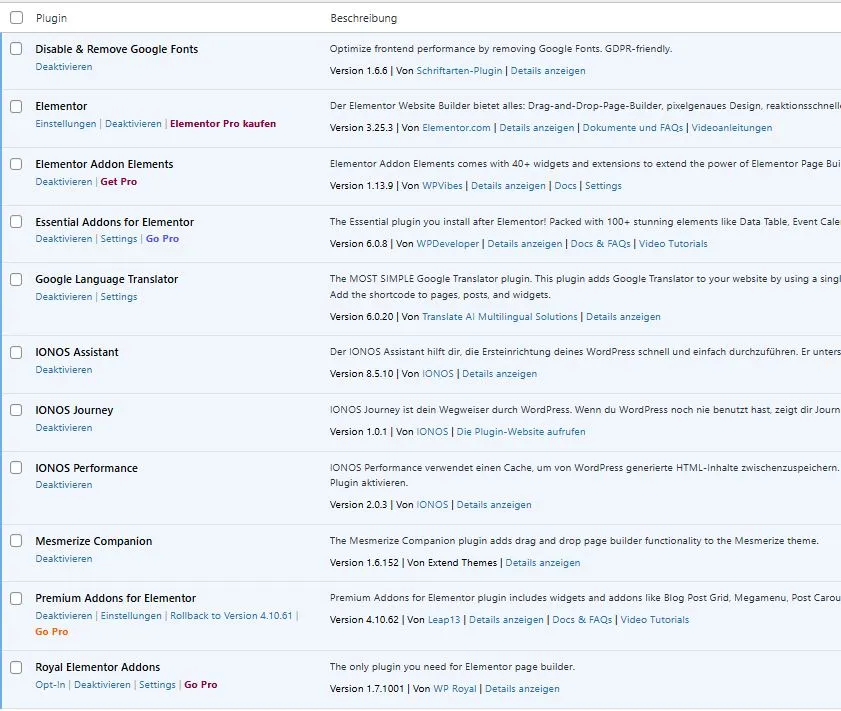
Task: Click Go Pro under Essential Addons
Action: (x=162, y=239)
